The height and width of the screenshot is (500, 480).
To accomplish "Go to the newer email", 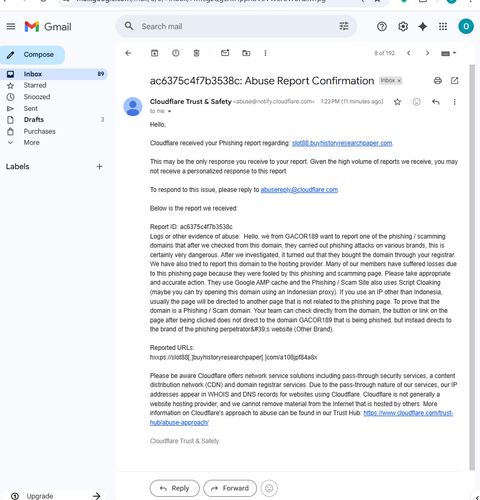I will coord(409,53).
